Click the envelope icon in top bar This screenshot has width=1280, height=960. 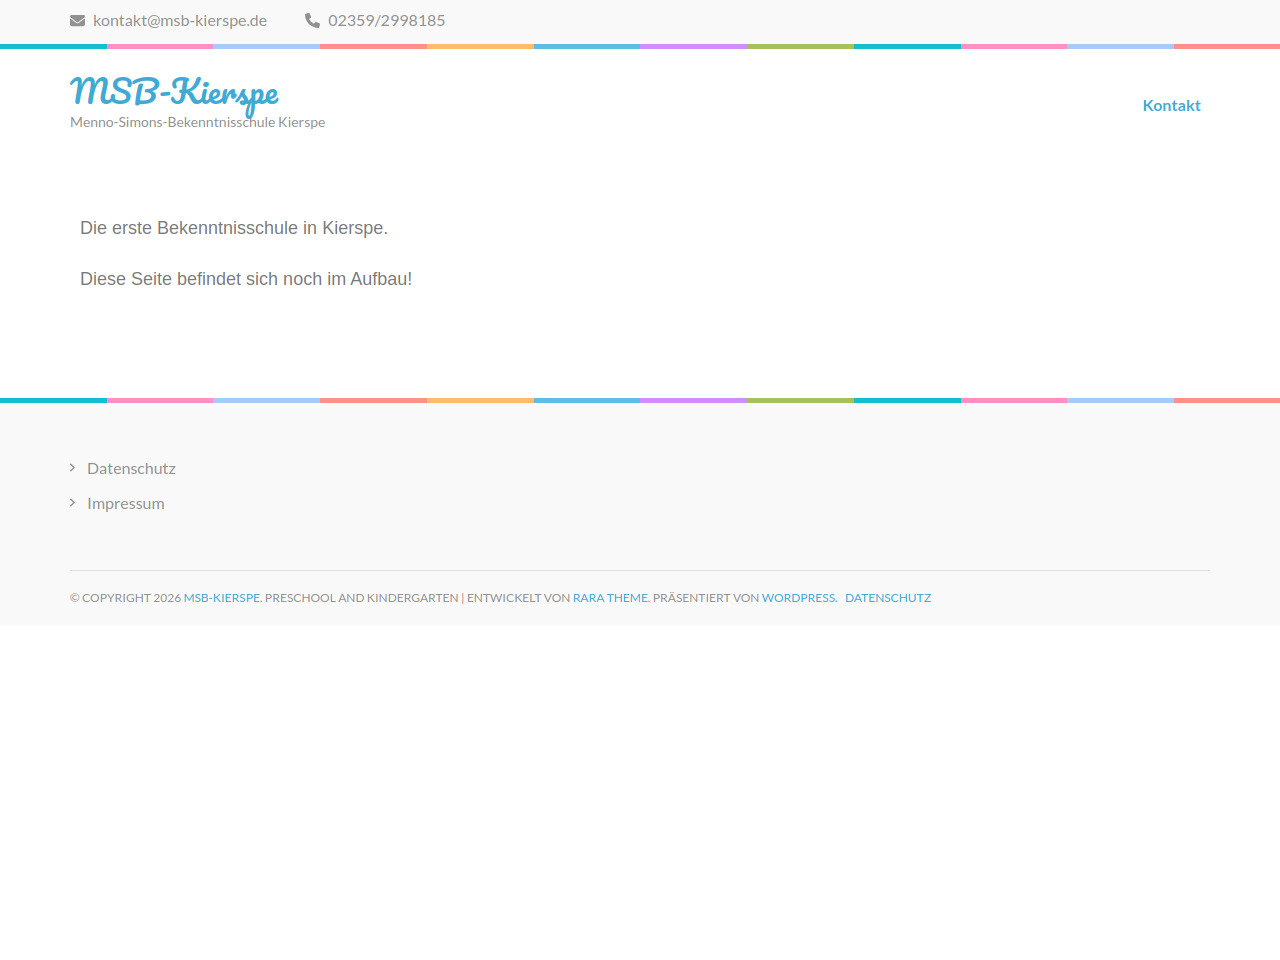77,20
